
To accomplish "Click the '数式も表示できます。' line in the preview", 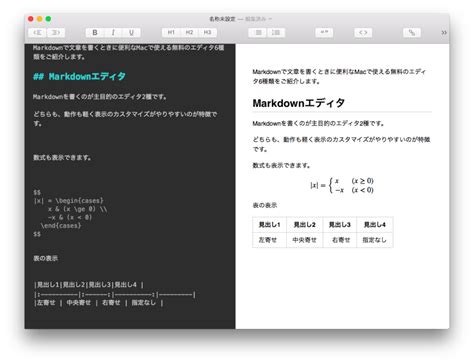I will pyautogui.click(x=281, y=165).
